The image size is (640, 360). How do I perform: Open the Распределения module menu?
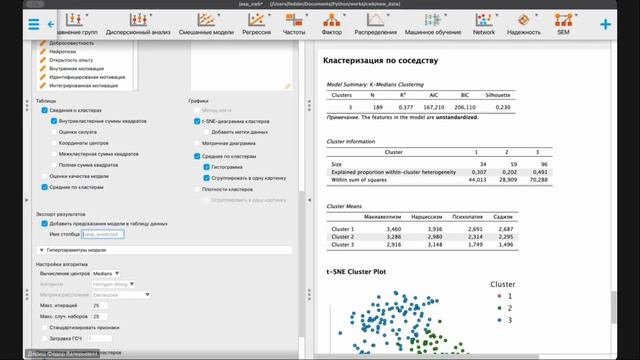375,24
